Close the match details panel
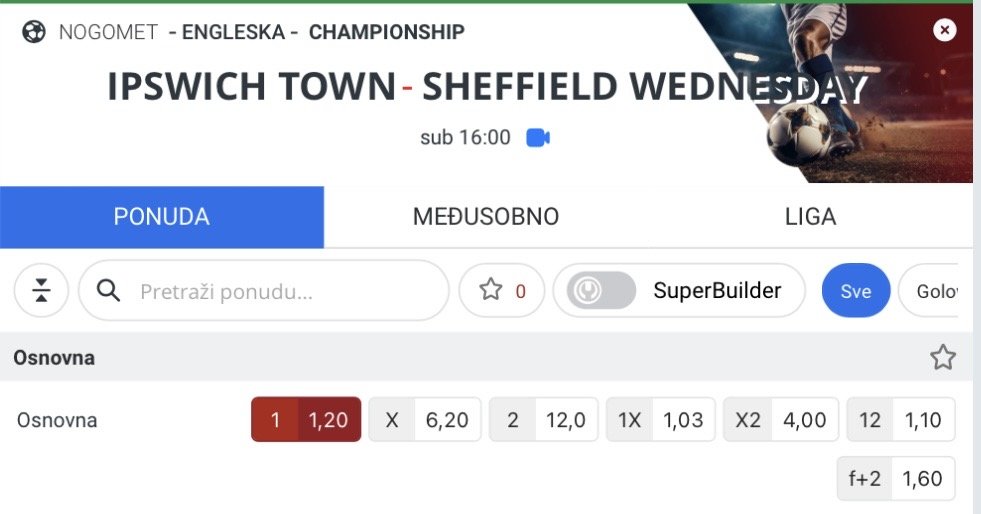Image resolution: width=981 pixels, height=514 pixels. tap(945, 30)
